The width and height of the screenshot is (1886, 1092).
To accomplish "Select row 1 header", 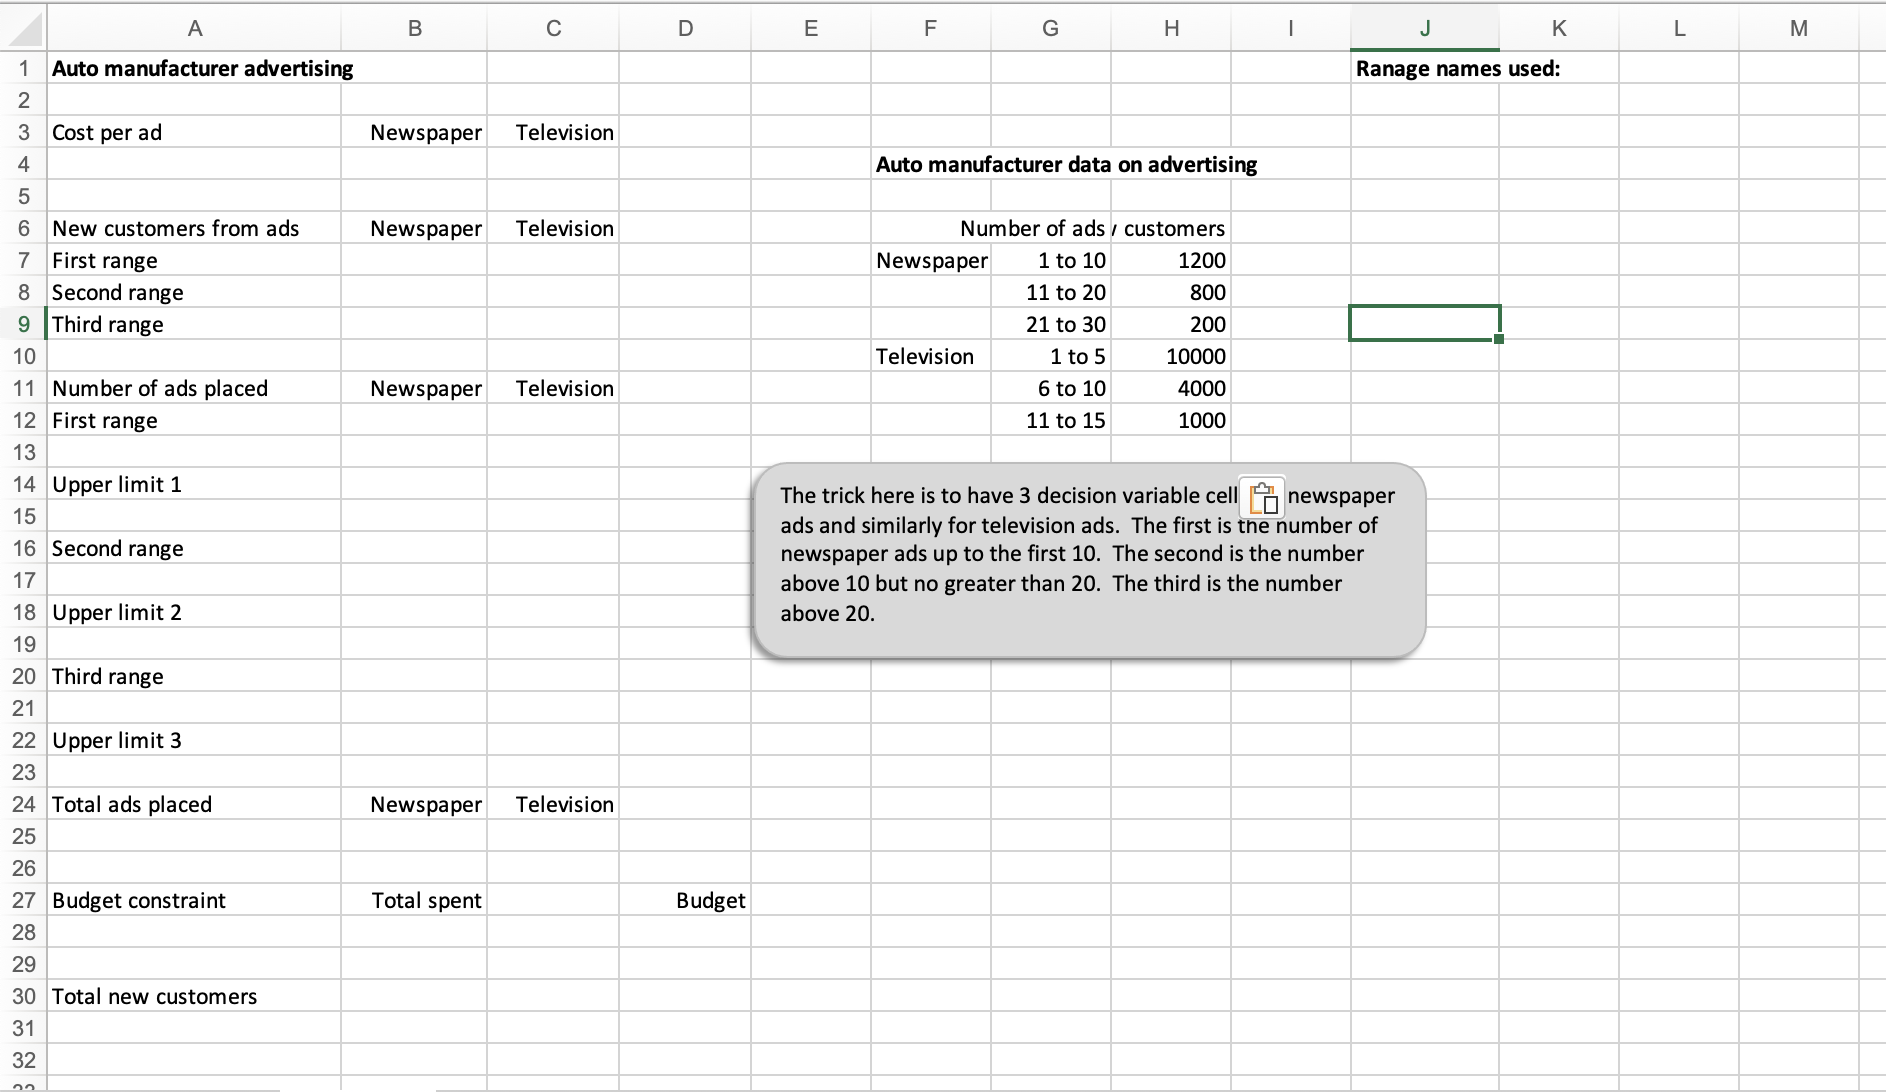I will pos(23,68).
